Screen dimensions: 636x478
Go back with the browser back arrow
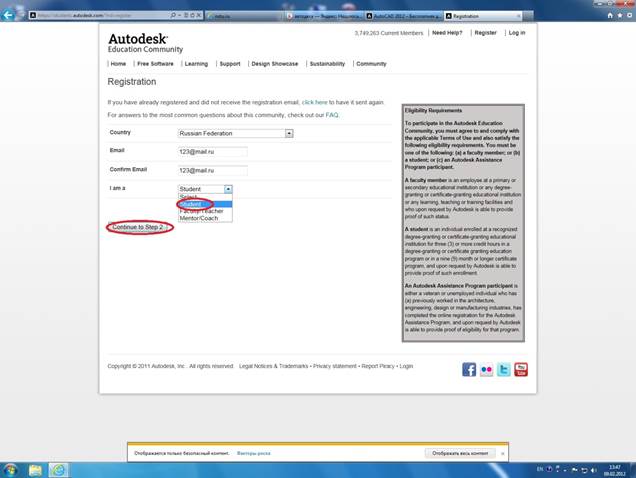9,15
